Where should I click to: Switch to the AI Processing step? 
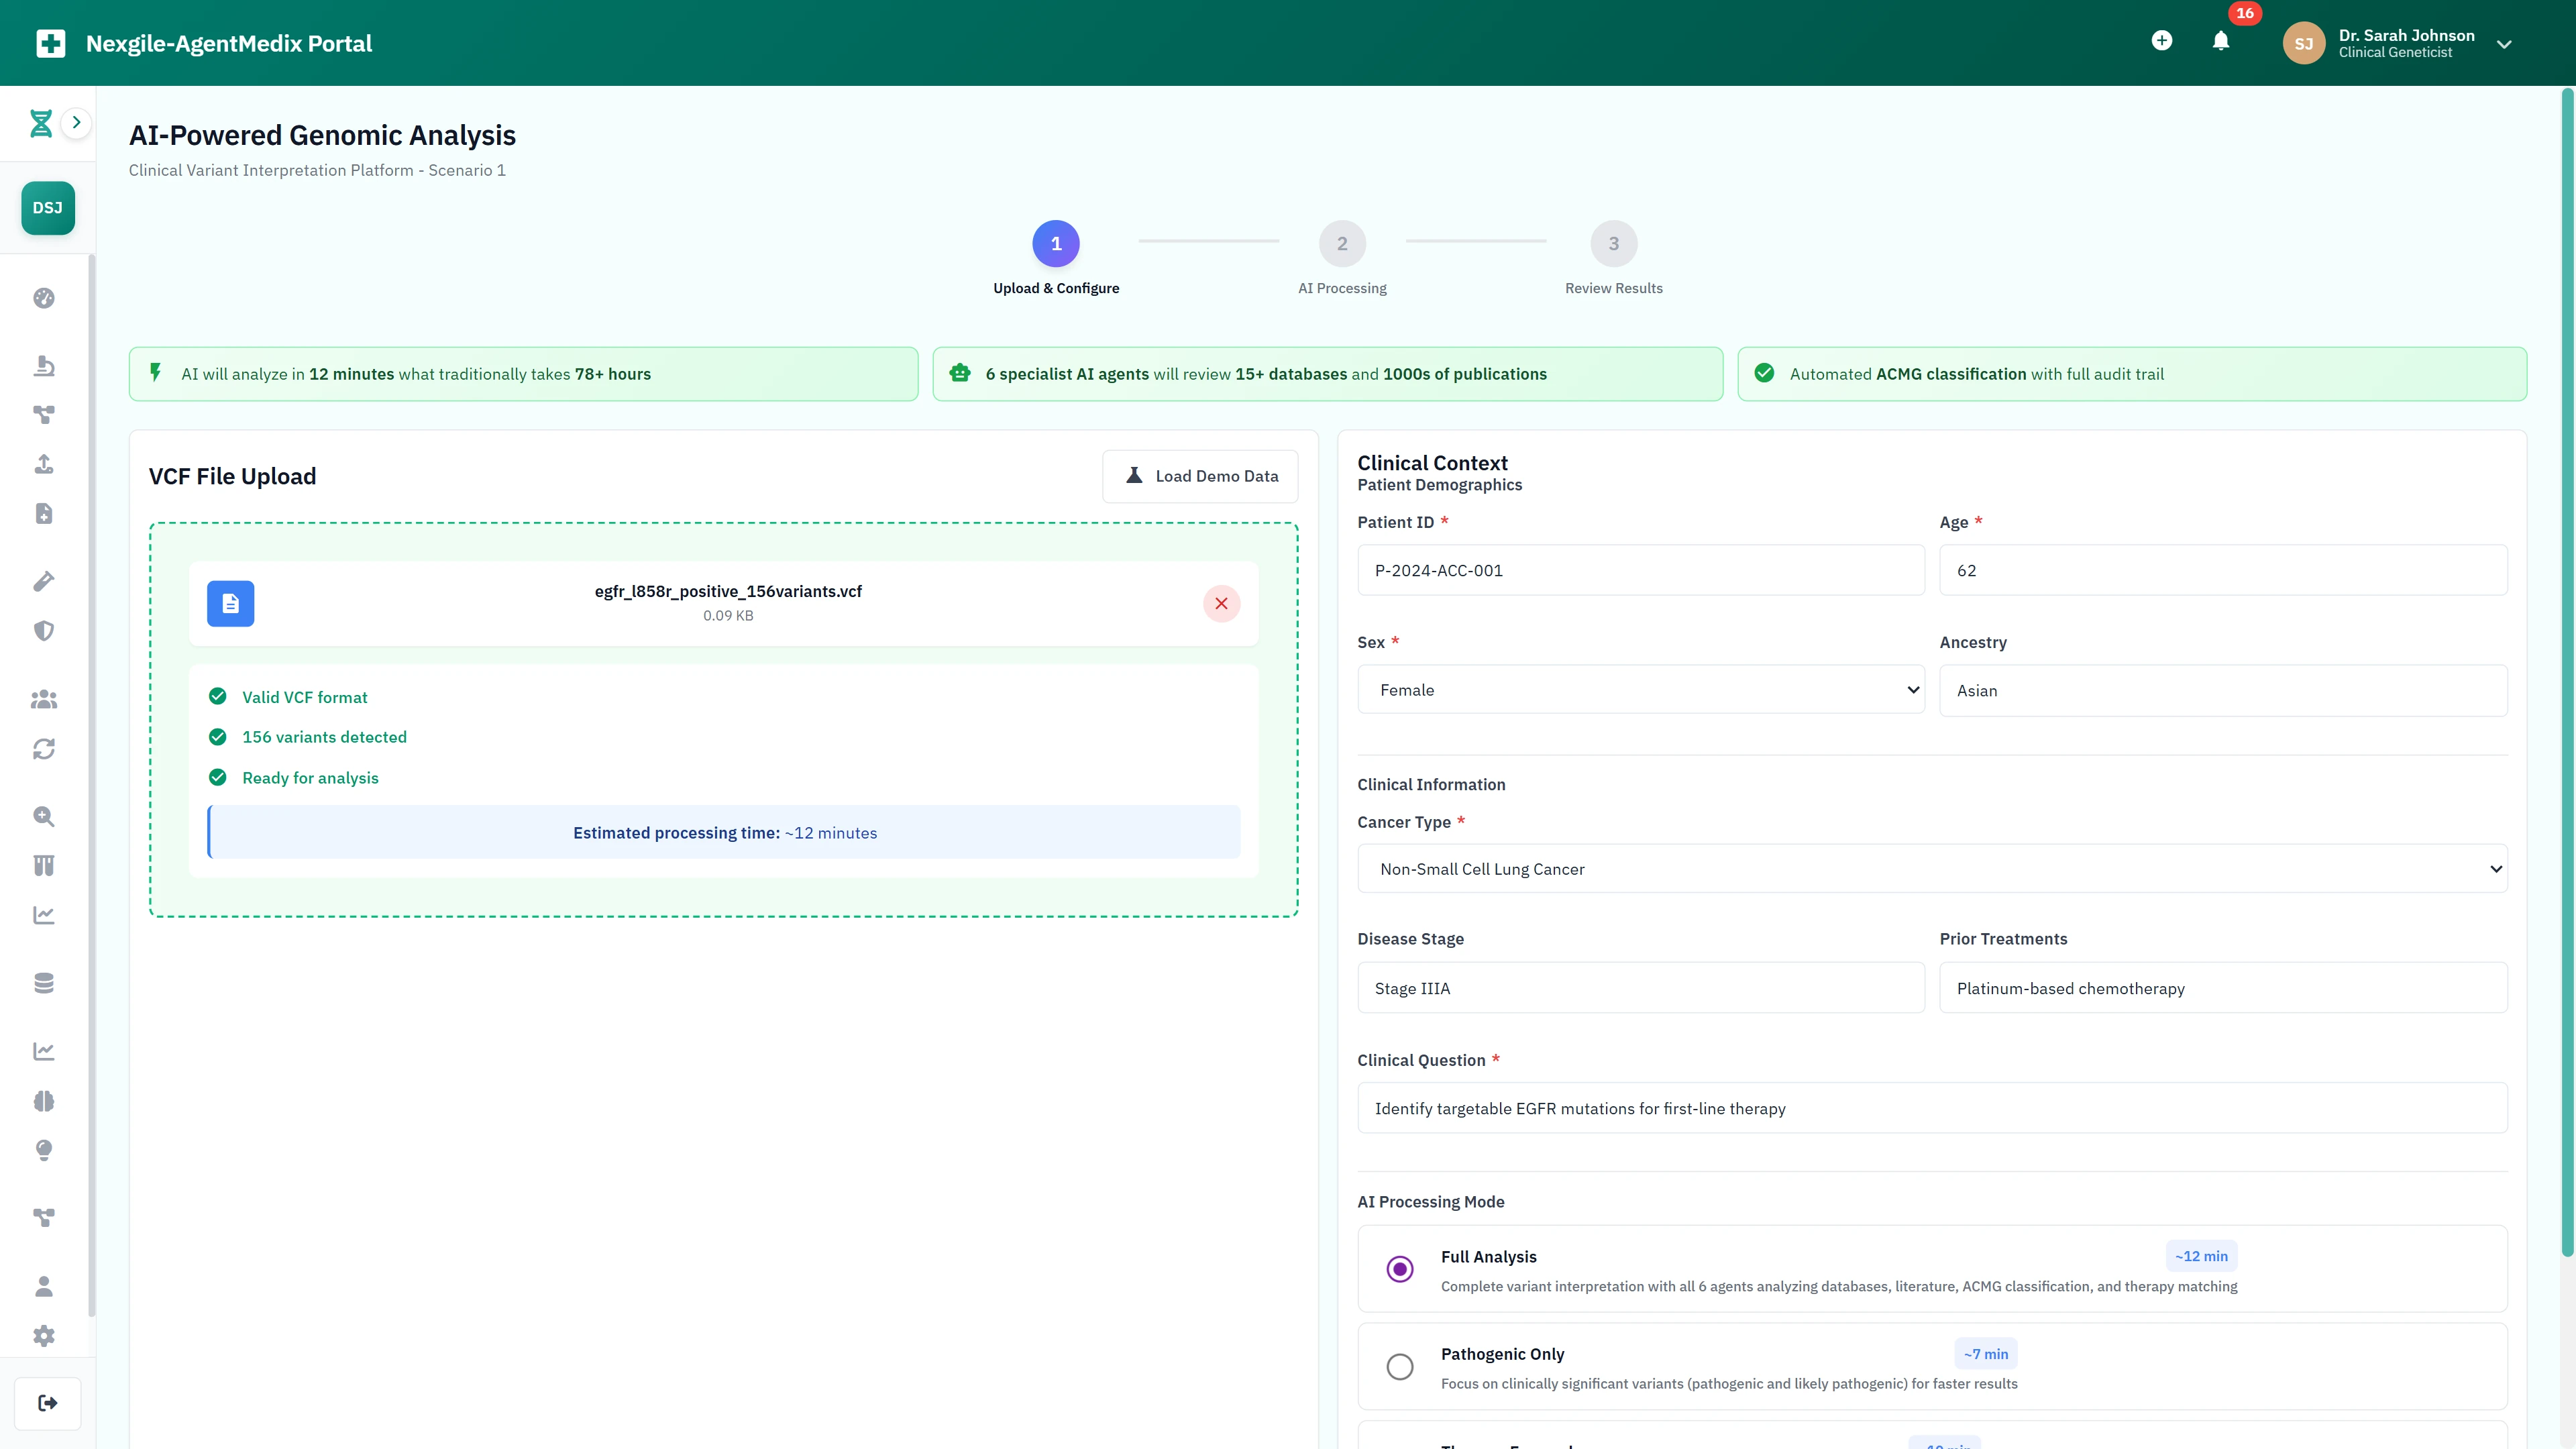click(1342, 243)
